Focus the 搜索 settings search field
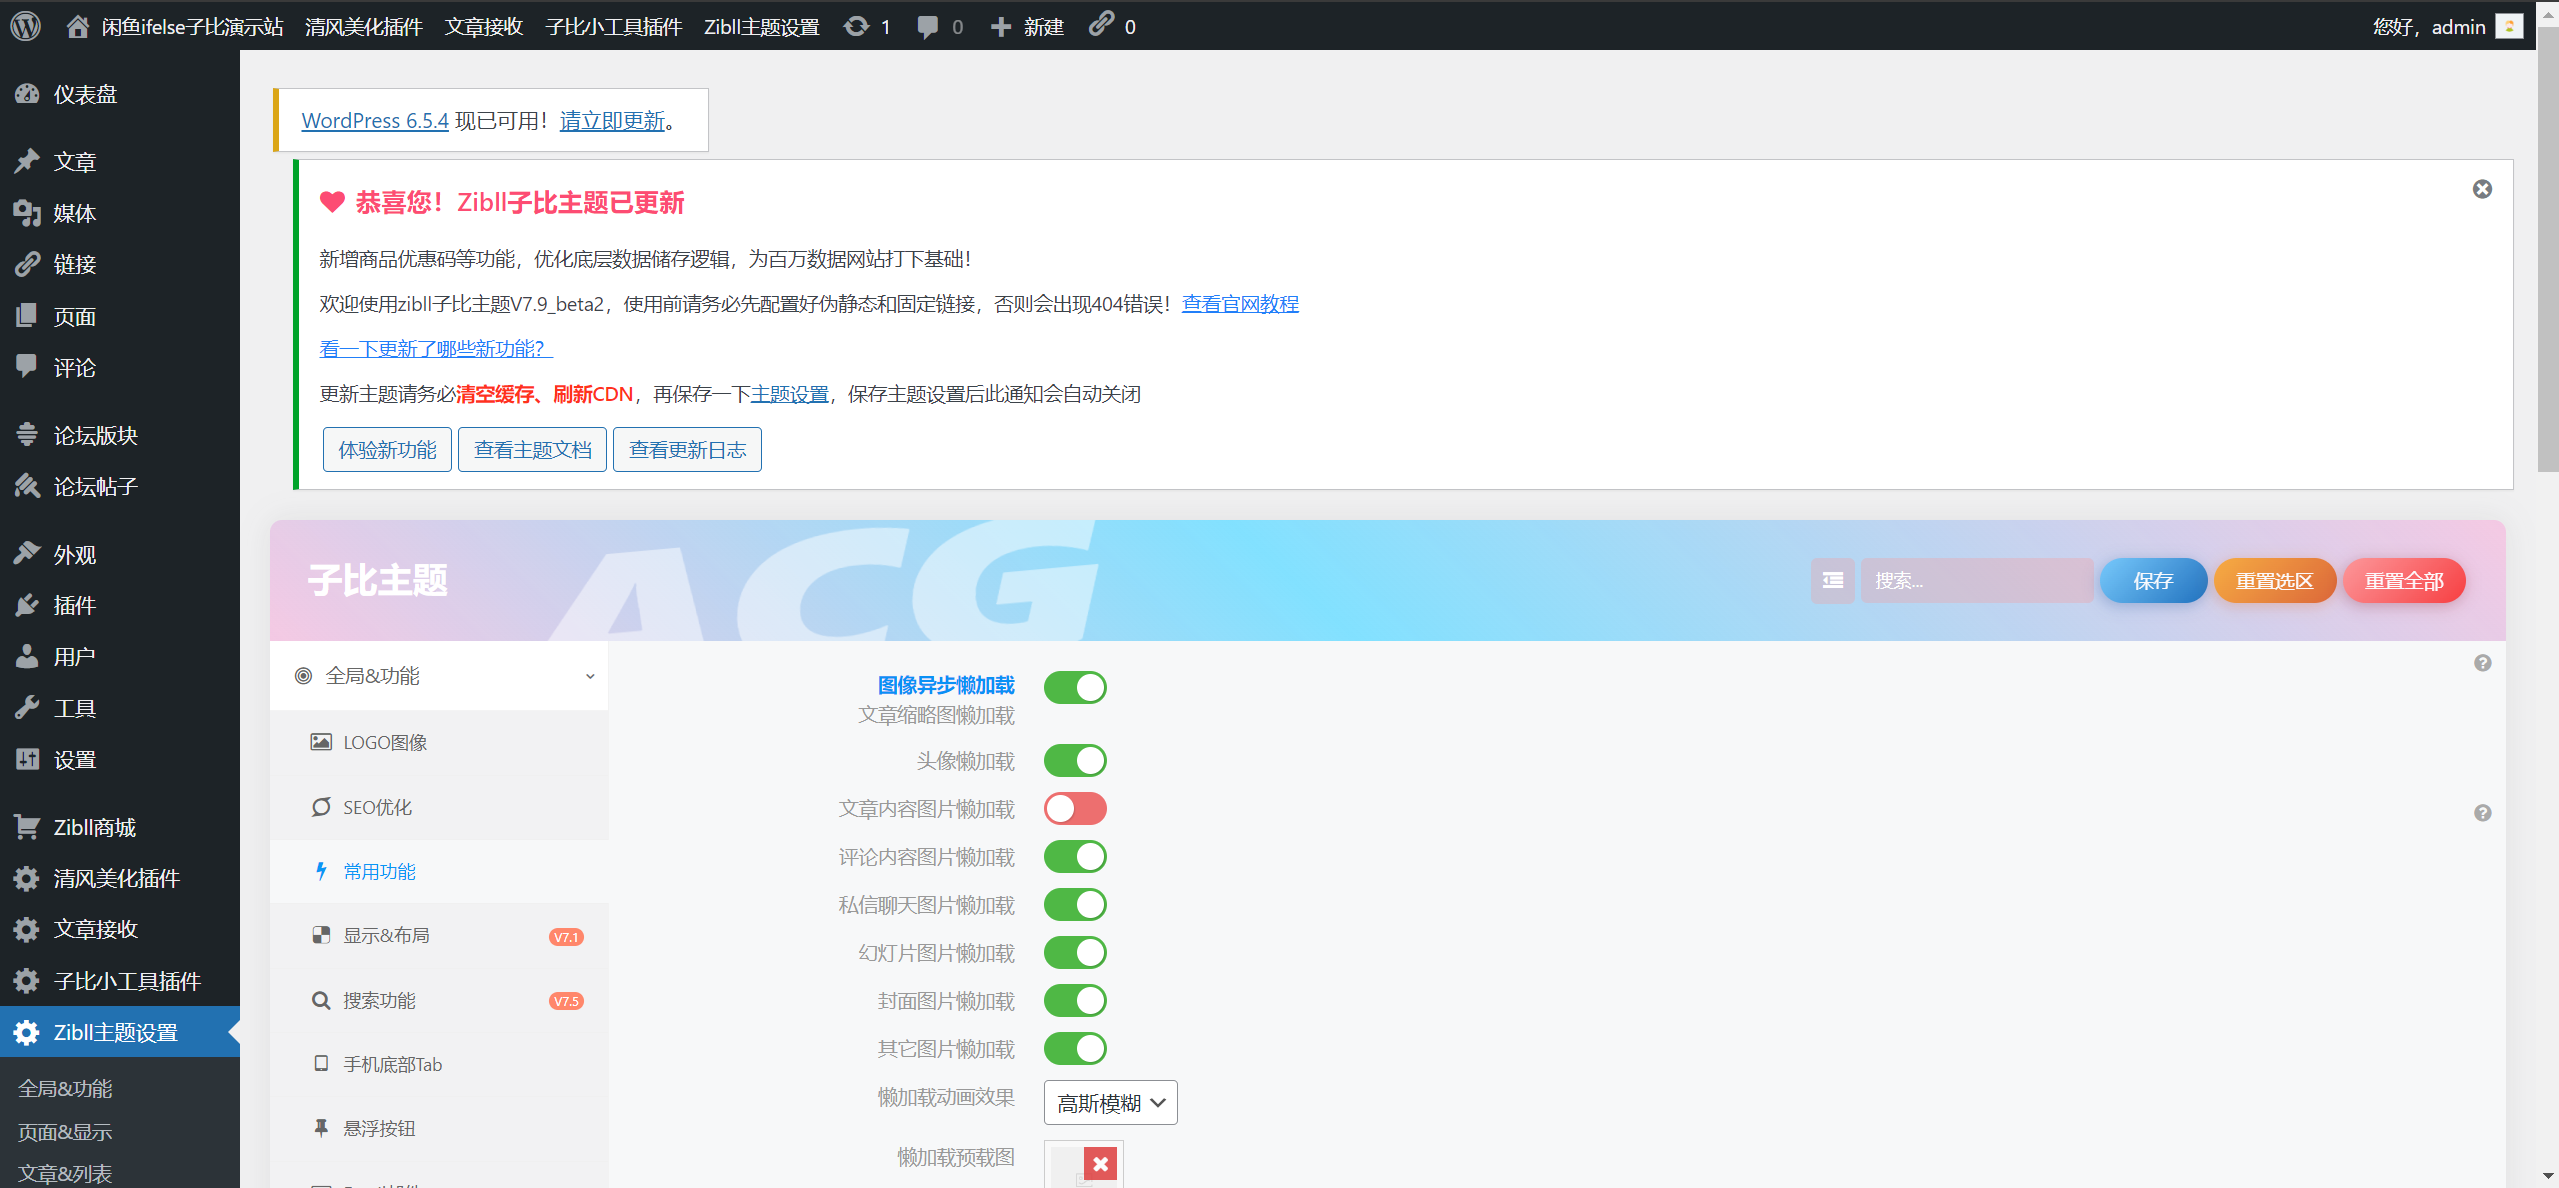 (x=1975, y=581)
